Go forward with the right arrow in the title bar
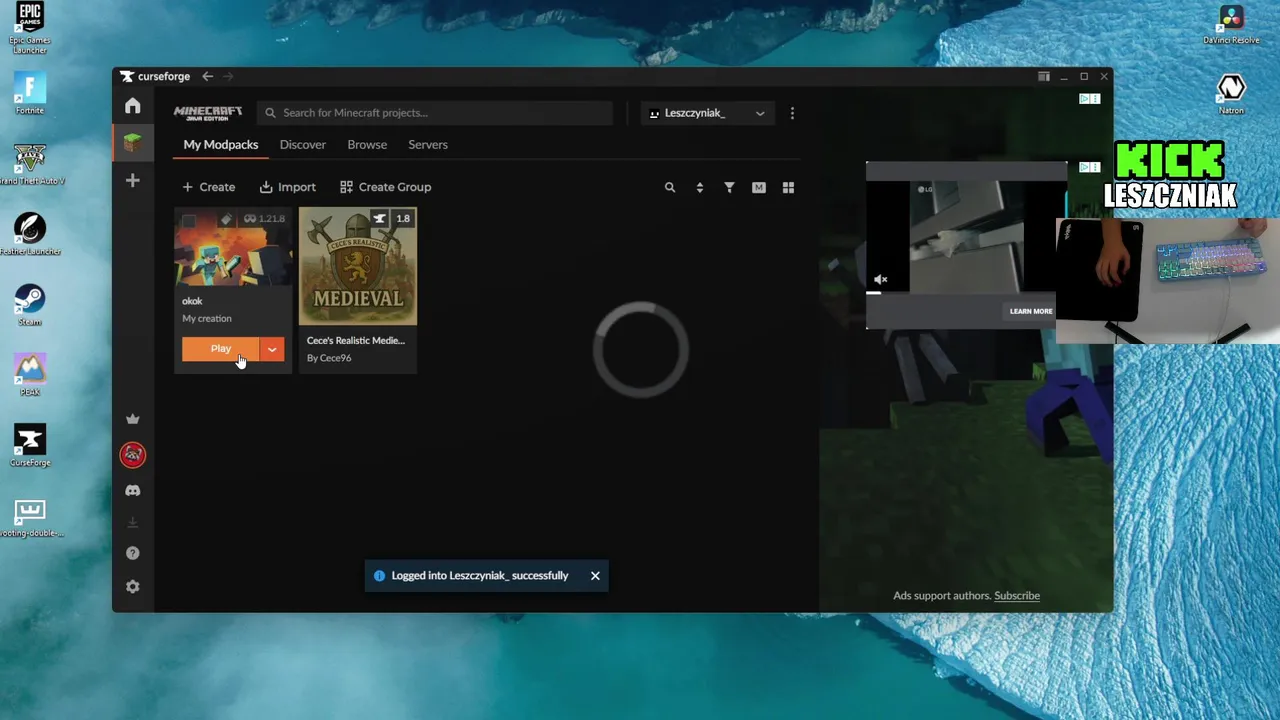 coord(228,76)
